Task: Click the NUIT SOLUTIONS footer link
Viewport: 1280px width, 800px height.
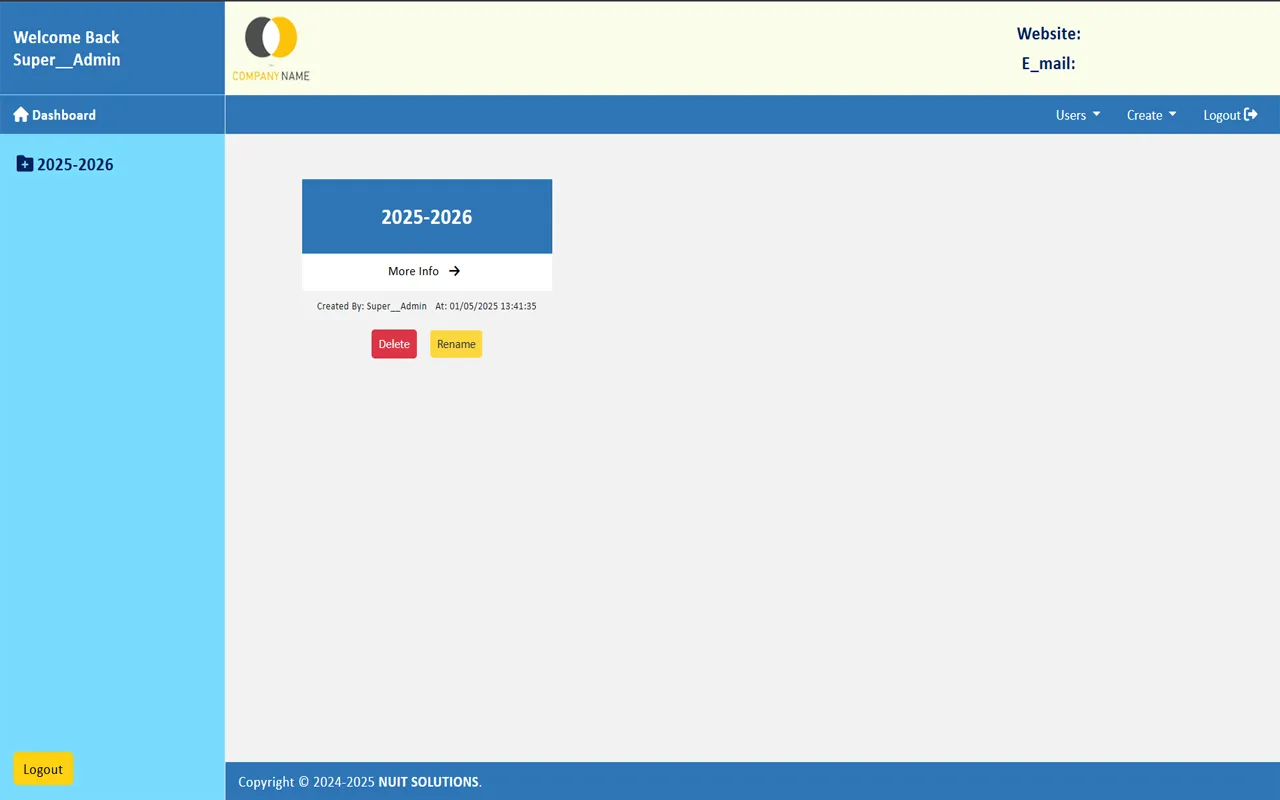Action: coord(428,782)
